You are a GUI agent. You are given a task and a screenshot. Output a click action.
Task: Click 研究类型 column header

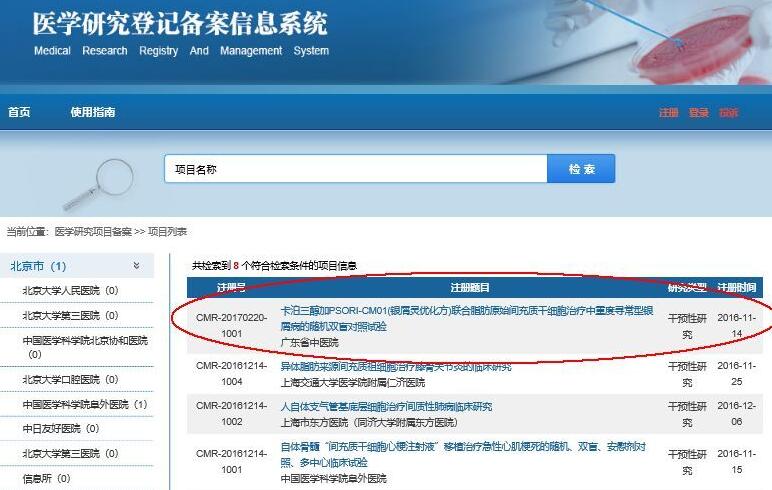pyautogui.click(x=687, y=288)
